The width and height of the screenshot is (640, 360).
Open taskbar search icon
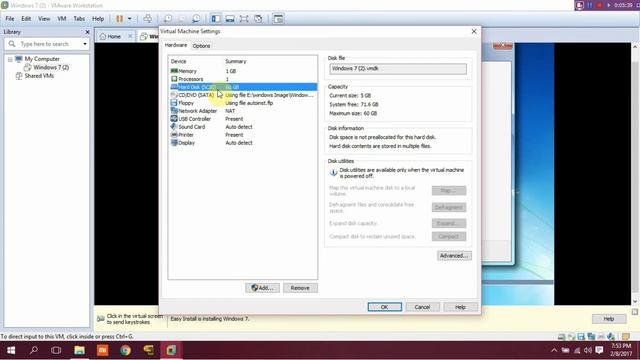click(34, 350)
